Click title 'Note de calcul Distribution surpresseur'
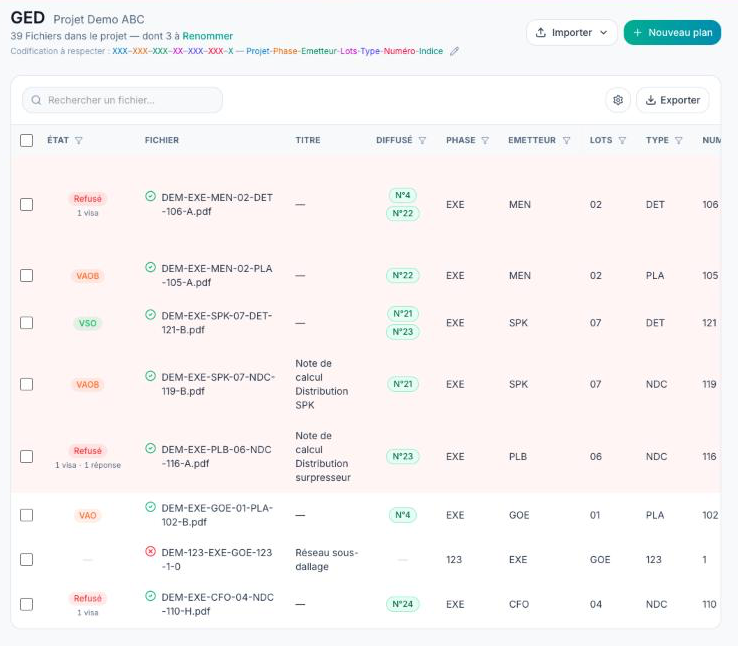This screenshot has height=646, width=738. 323,456
